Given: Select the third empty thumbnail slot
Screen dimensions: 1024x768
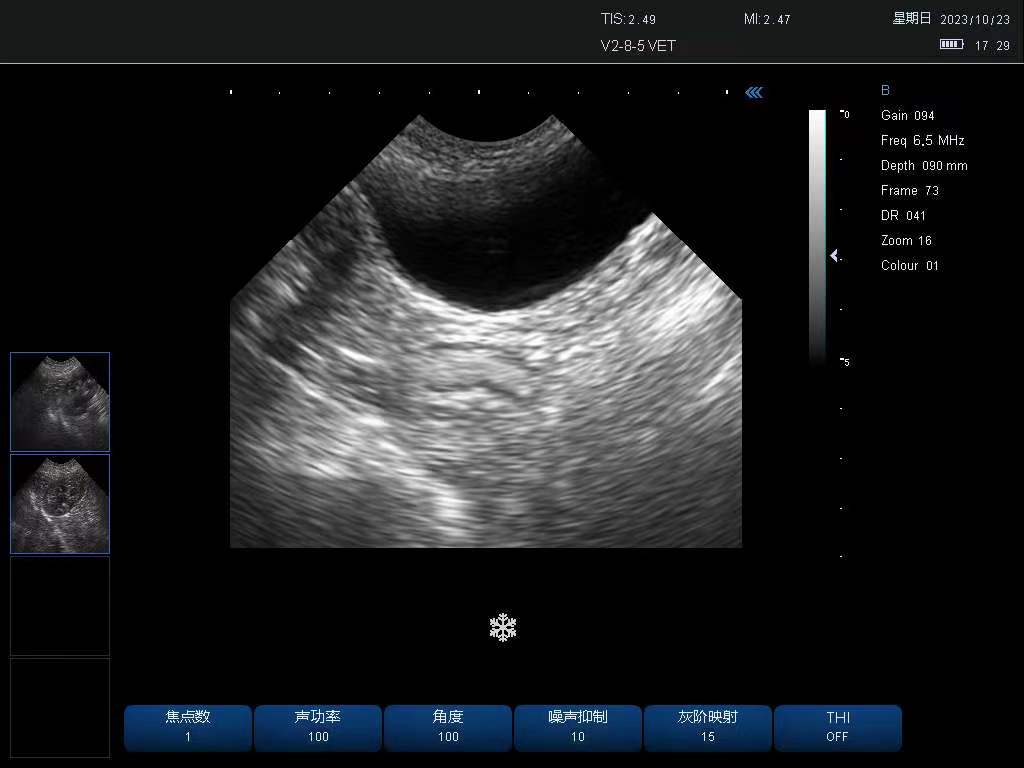Looking at the screenshot, I should pos(60,606).
